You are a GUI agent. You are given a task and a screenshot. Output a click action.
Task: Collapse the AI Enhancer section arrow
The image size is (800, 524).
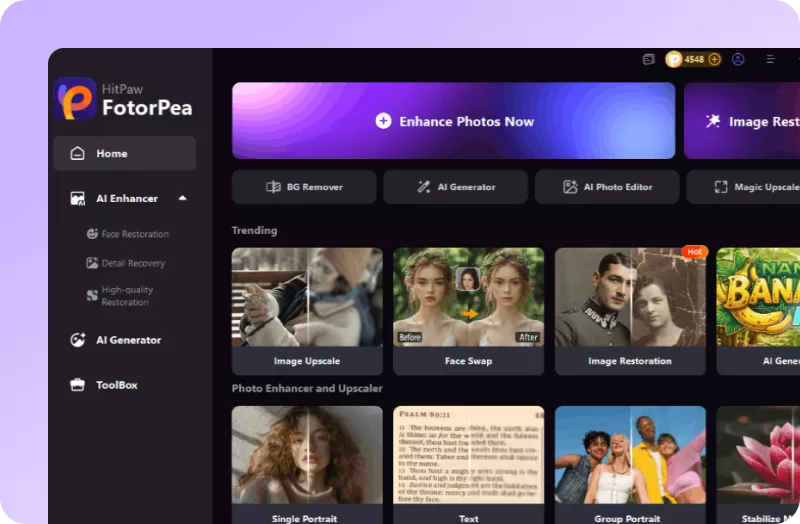click(182, 198)
